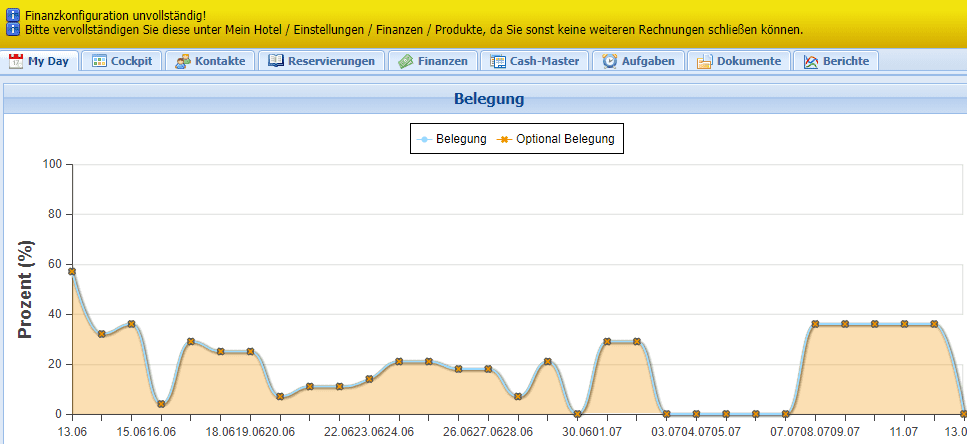
Task: Select the first data point at 13.06
Action: point(72,271)
